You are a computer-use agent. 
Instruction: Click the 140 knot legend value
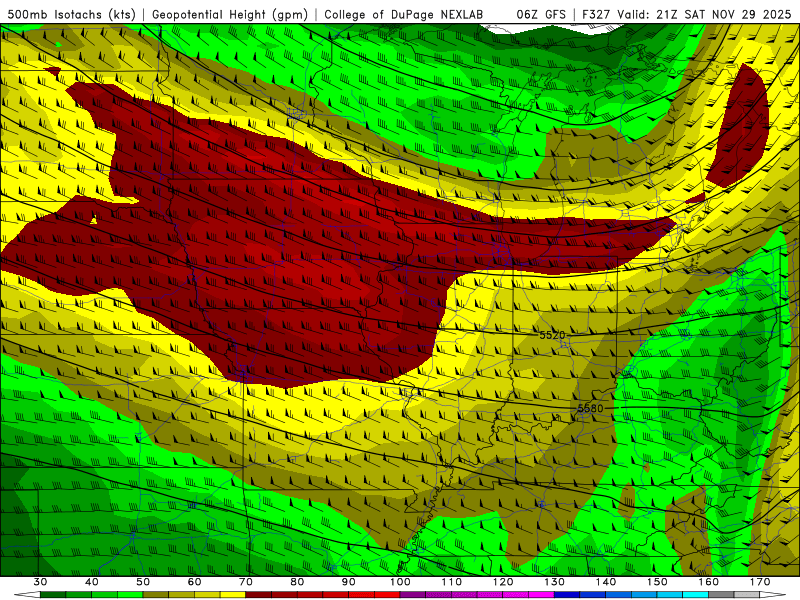click(606, 582)
